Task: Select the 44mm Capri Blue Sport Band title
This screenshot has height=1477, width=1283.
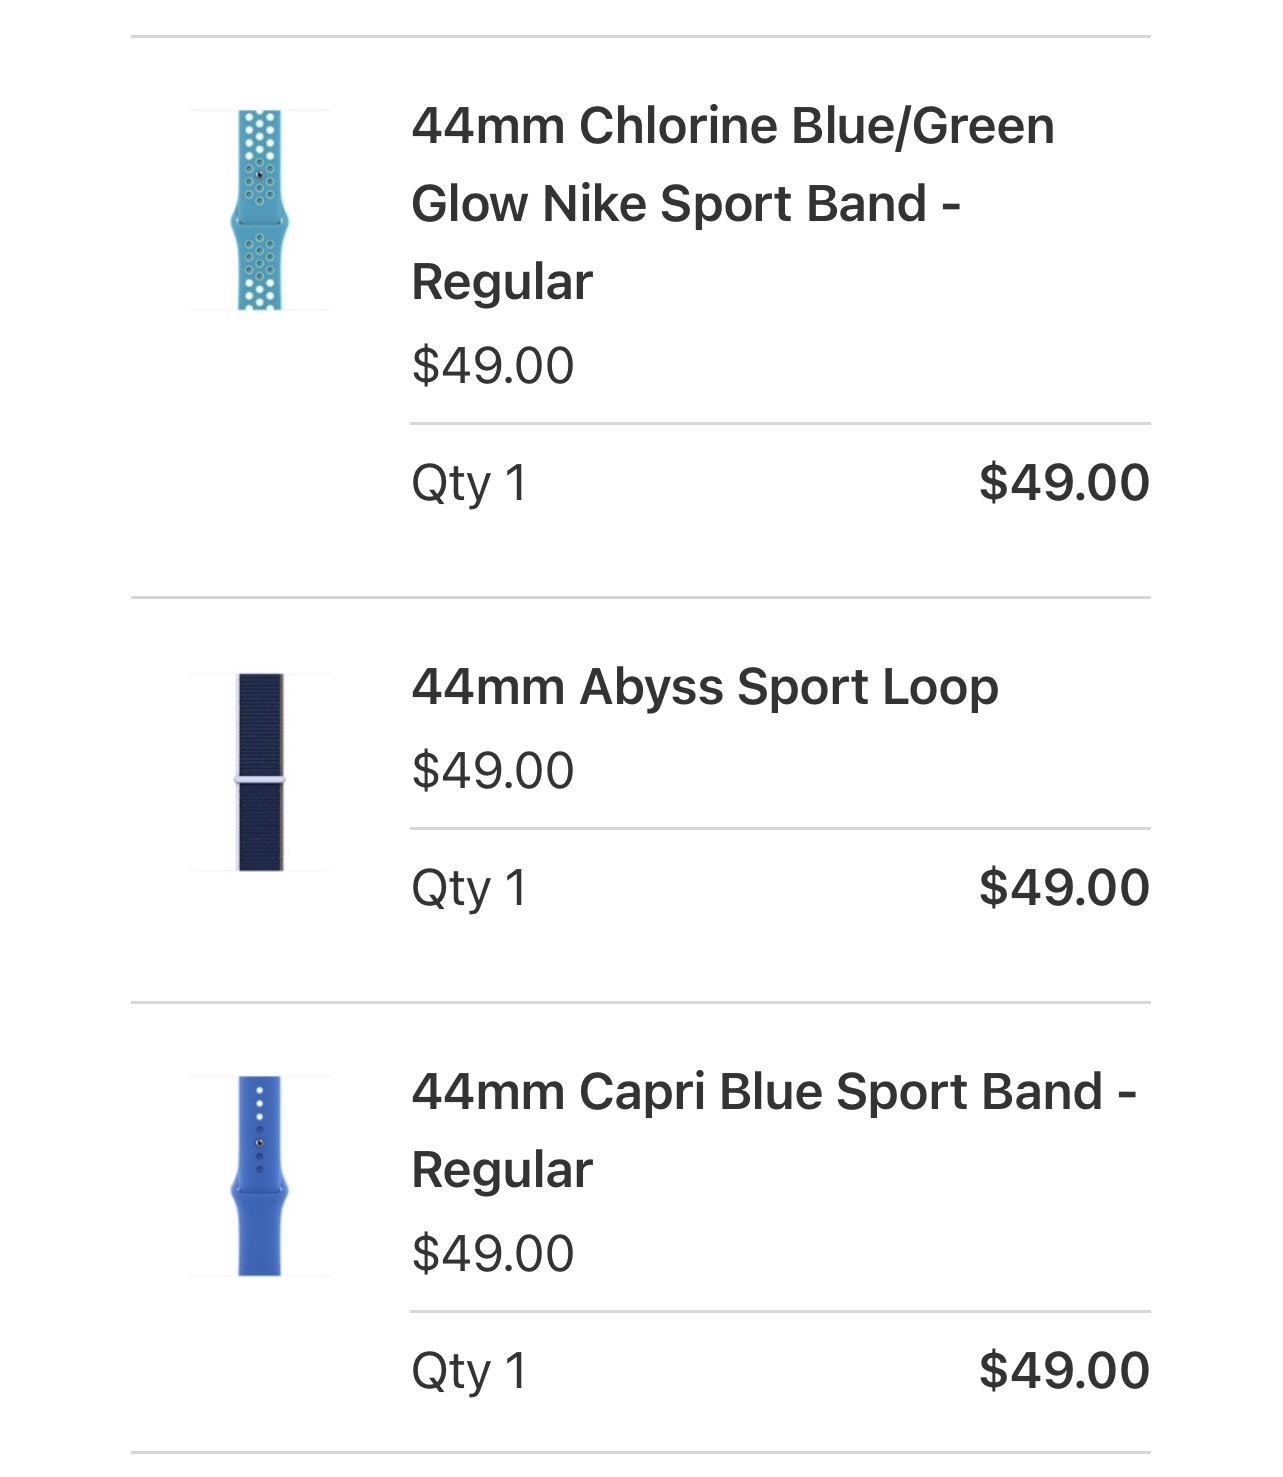Action: click(774, 1131)
